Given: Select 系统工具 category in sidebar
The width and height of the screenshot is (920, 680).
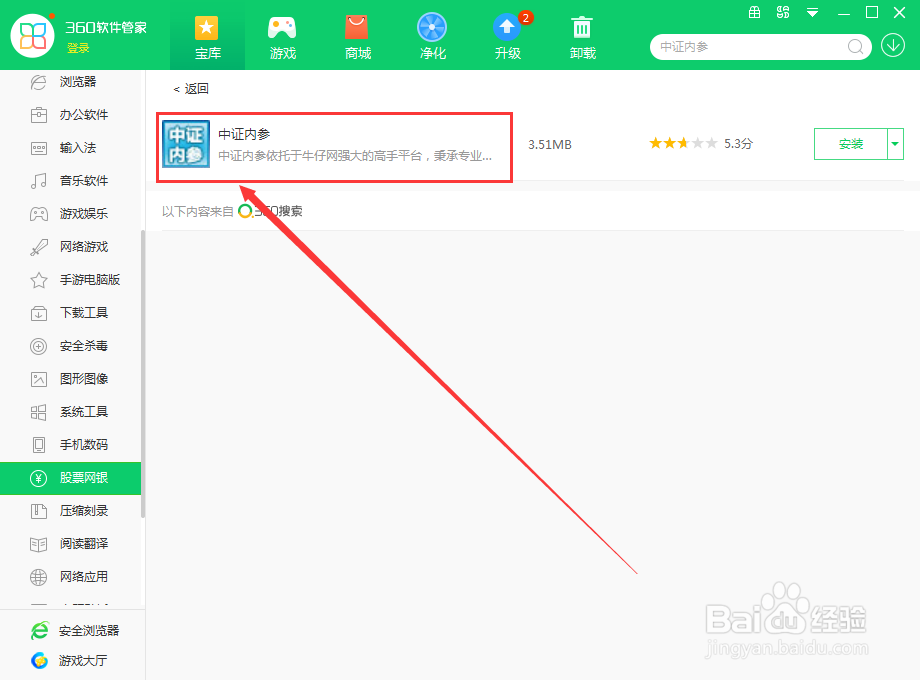Looking at the screenshot, I should [70, 412].
